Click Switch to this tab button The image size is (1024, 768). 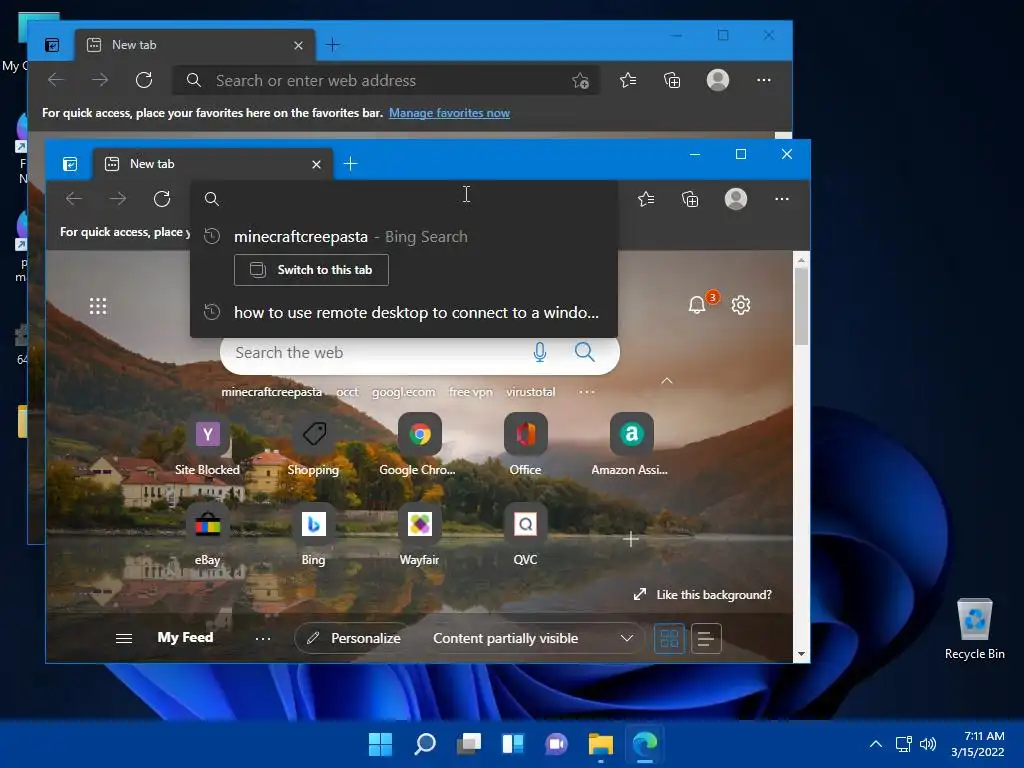tap(312, 270)
